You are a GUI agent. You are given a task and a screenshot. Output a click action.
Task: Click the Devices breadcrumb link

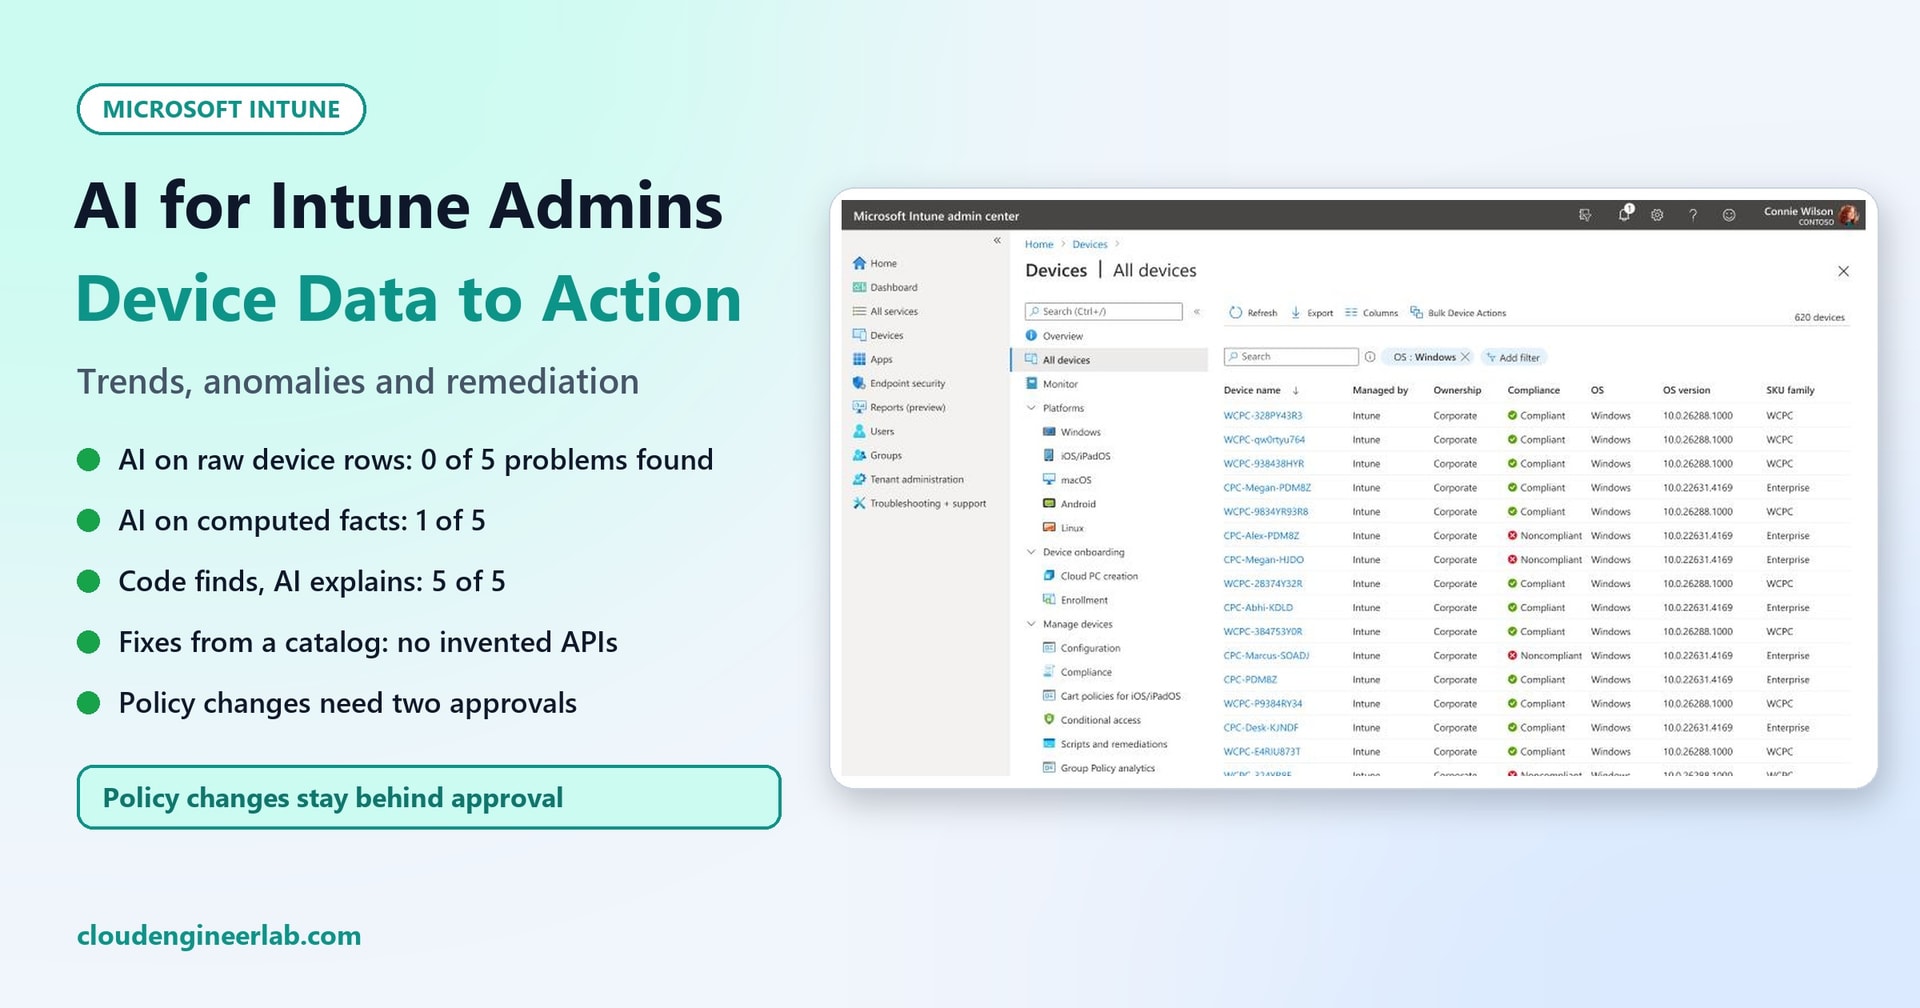tap(1090, 244)
